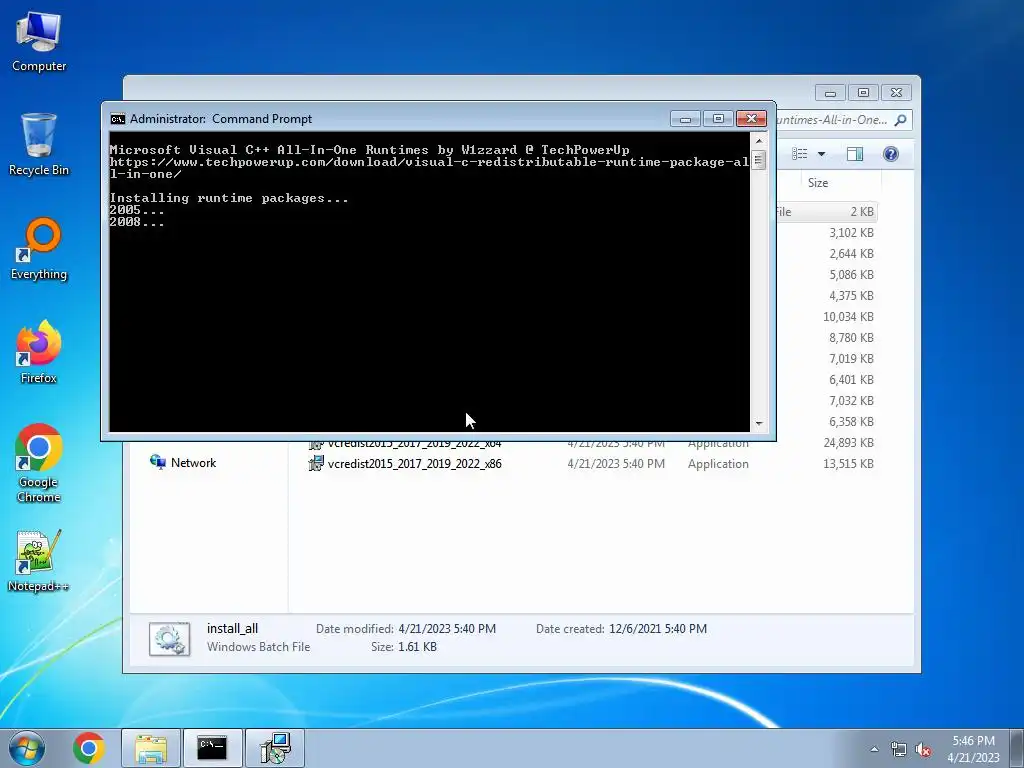Click the Date created value in details pane
This screenshot has height=768, width=1024.
(x=658, y=629)
